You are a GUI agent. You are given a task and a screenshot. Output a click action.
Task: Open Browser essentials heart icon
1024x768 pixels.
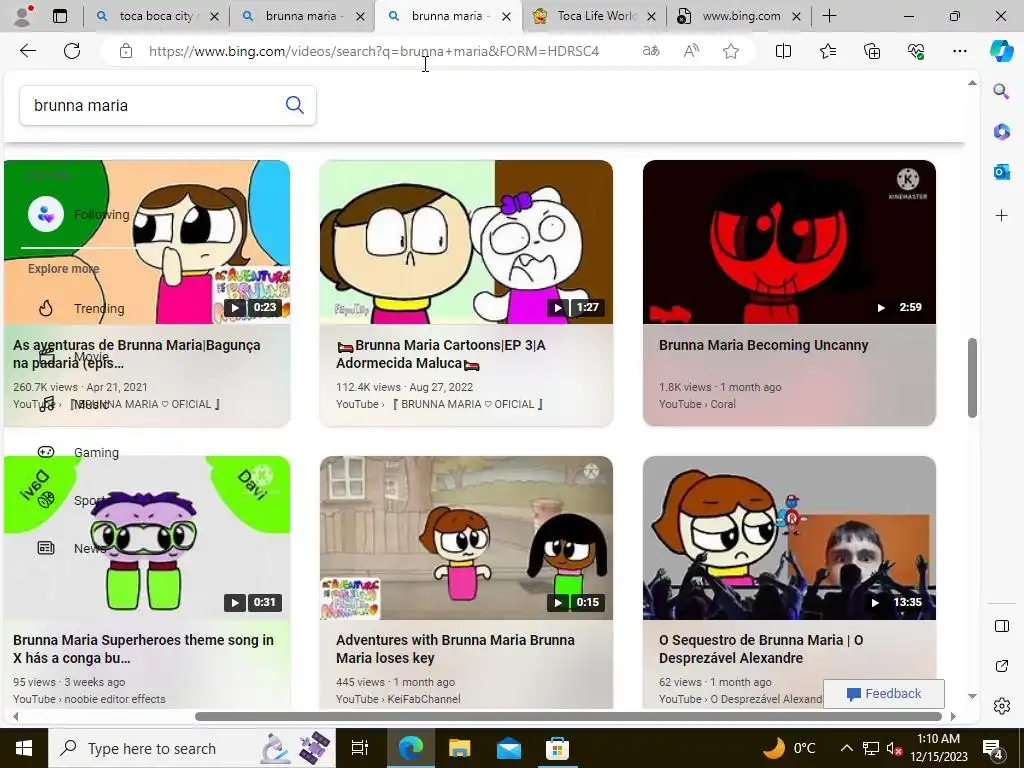tap(916, 51)
